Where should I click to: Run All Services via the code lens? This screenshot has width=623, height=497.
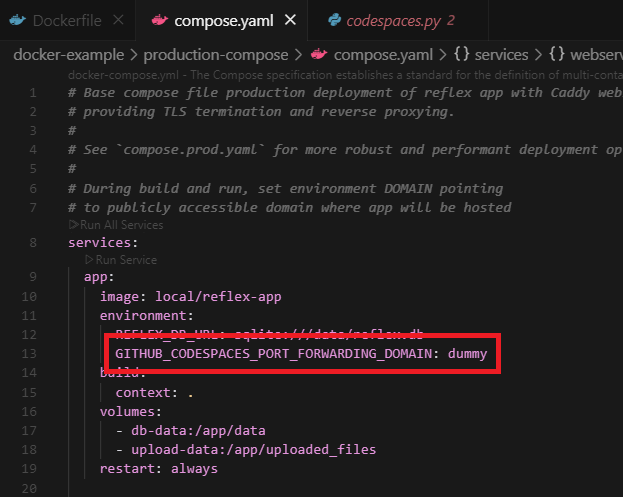(x=119, y=225)
